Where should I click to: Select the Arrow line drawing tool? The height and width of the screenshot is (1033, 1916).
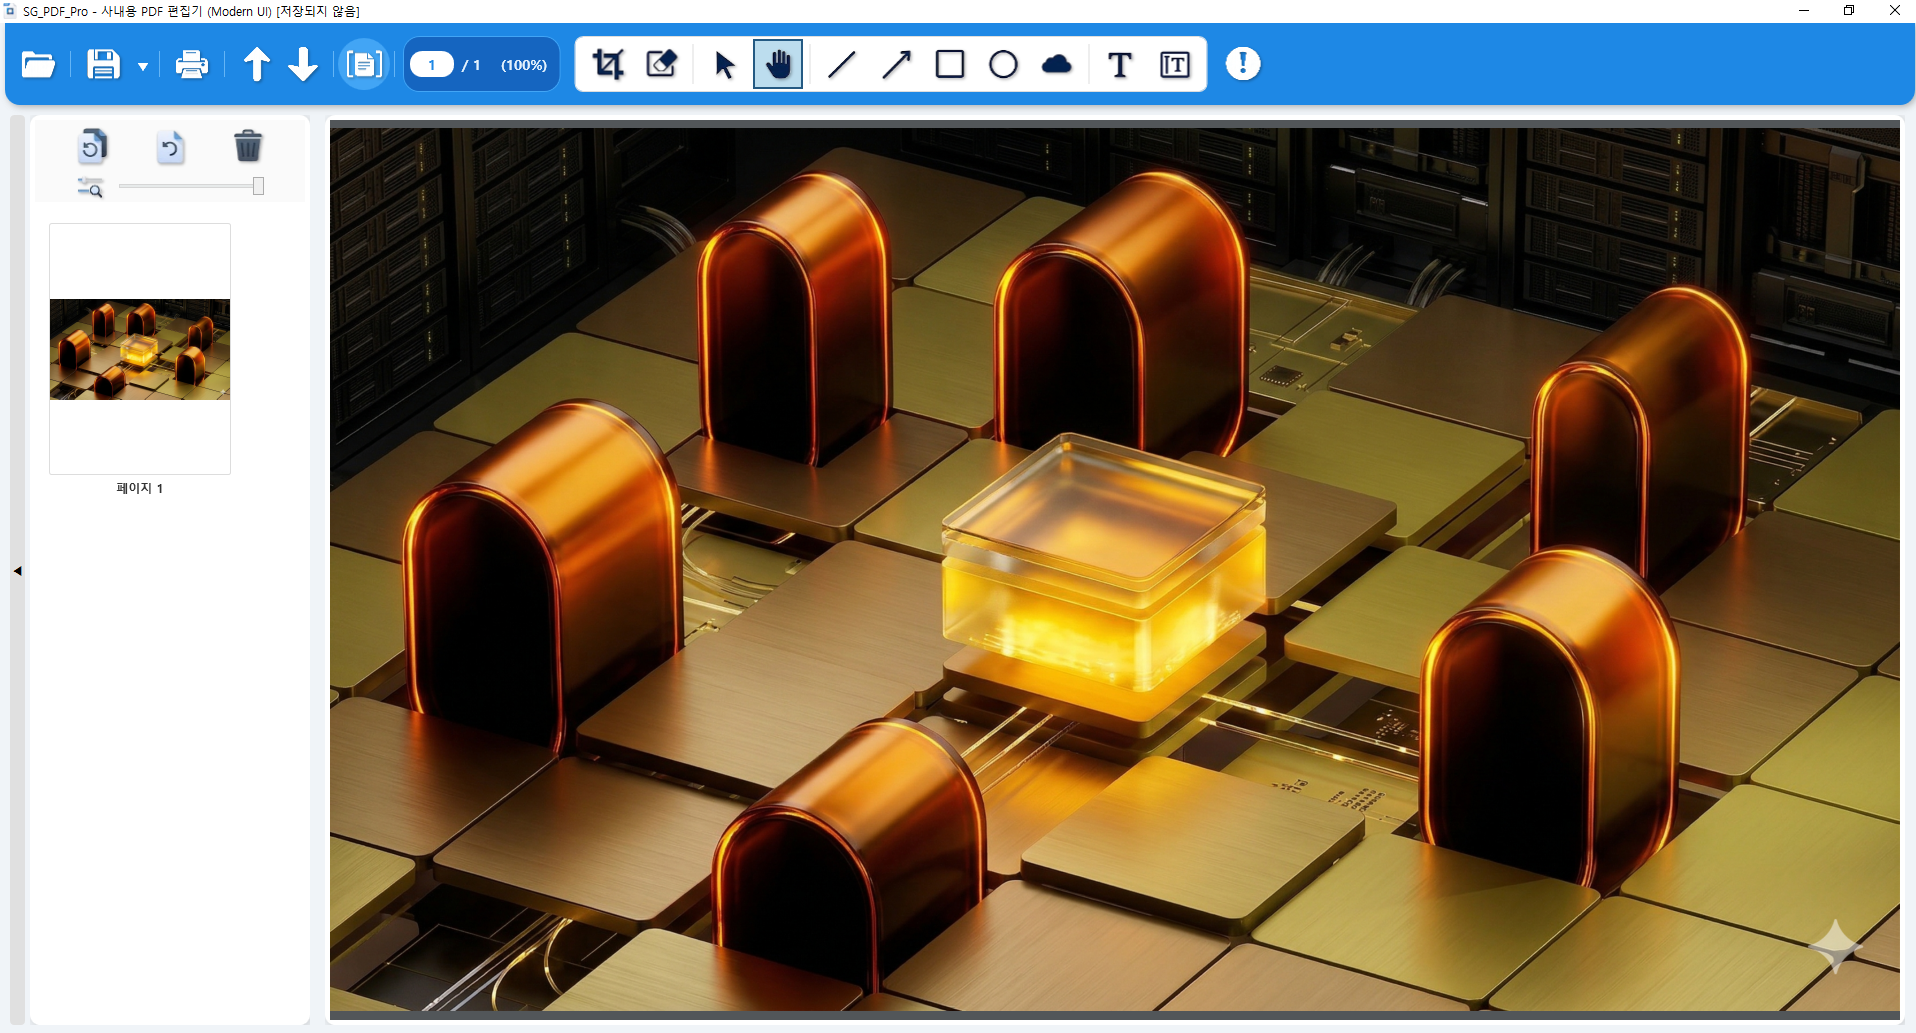coord(896,65)
